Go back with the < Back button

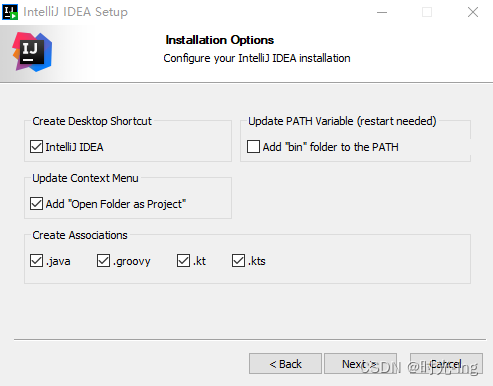(285, 364)
